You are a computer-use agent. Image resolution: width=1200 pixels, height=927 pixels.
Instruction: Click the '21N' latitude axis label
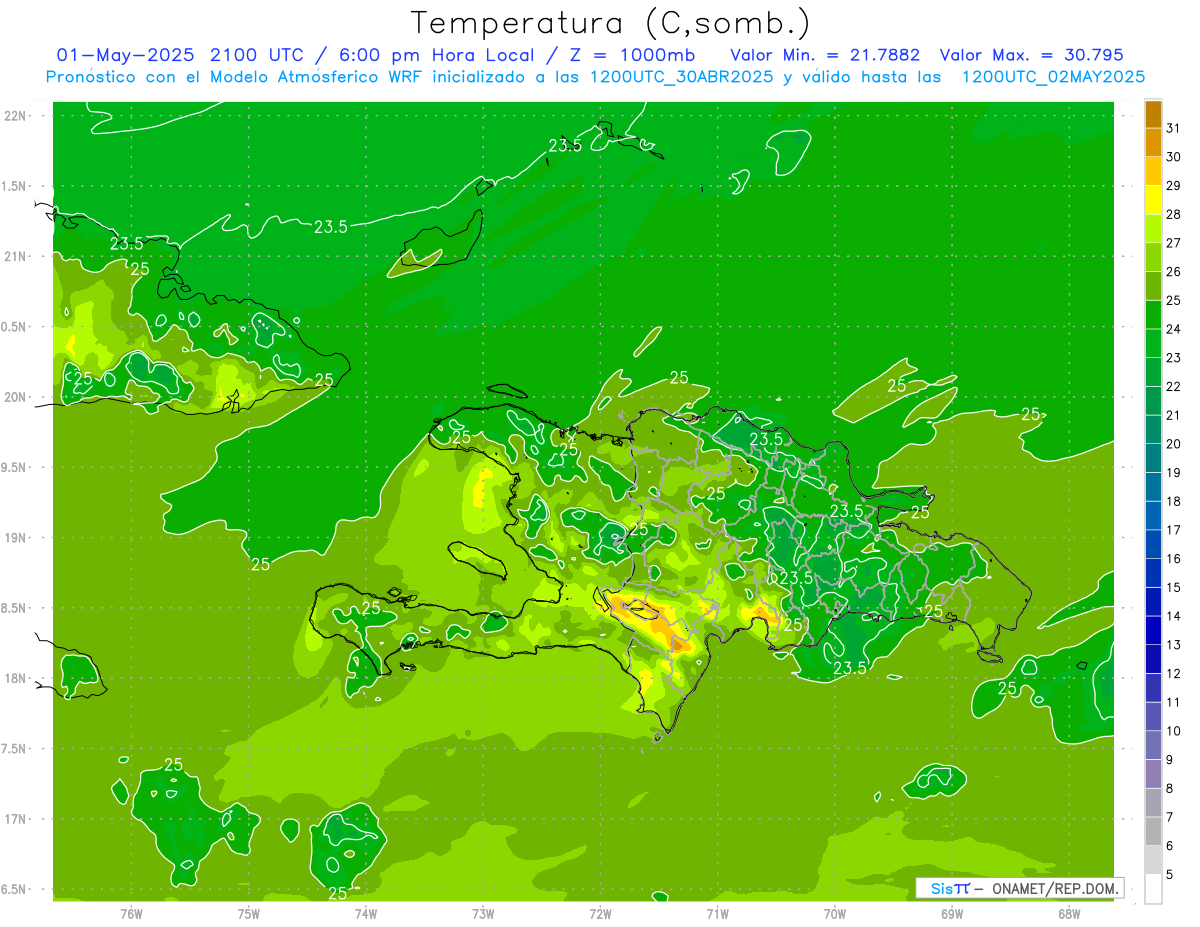click(x=16, y=257)
